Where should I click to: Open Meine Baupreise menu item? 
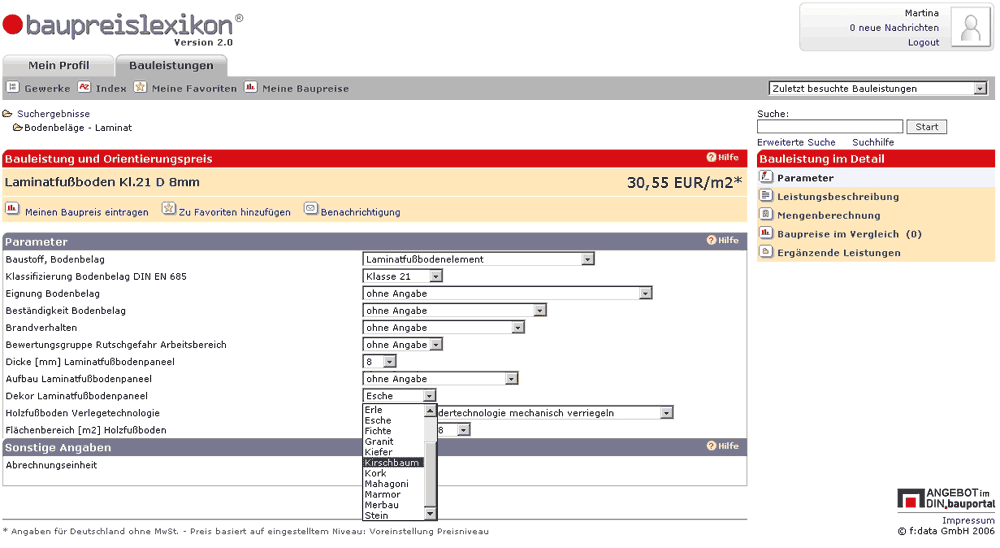coord(305,89)
